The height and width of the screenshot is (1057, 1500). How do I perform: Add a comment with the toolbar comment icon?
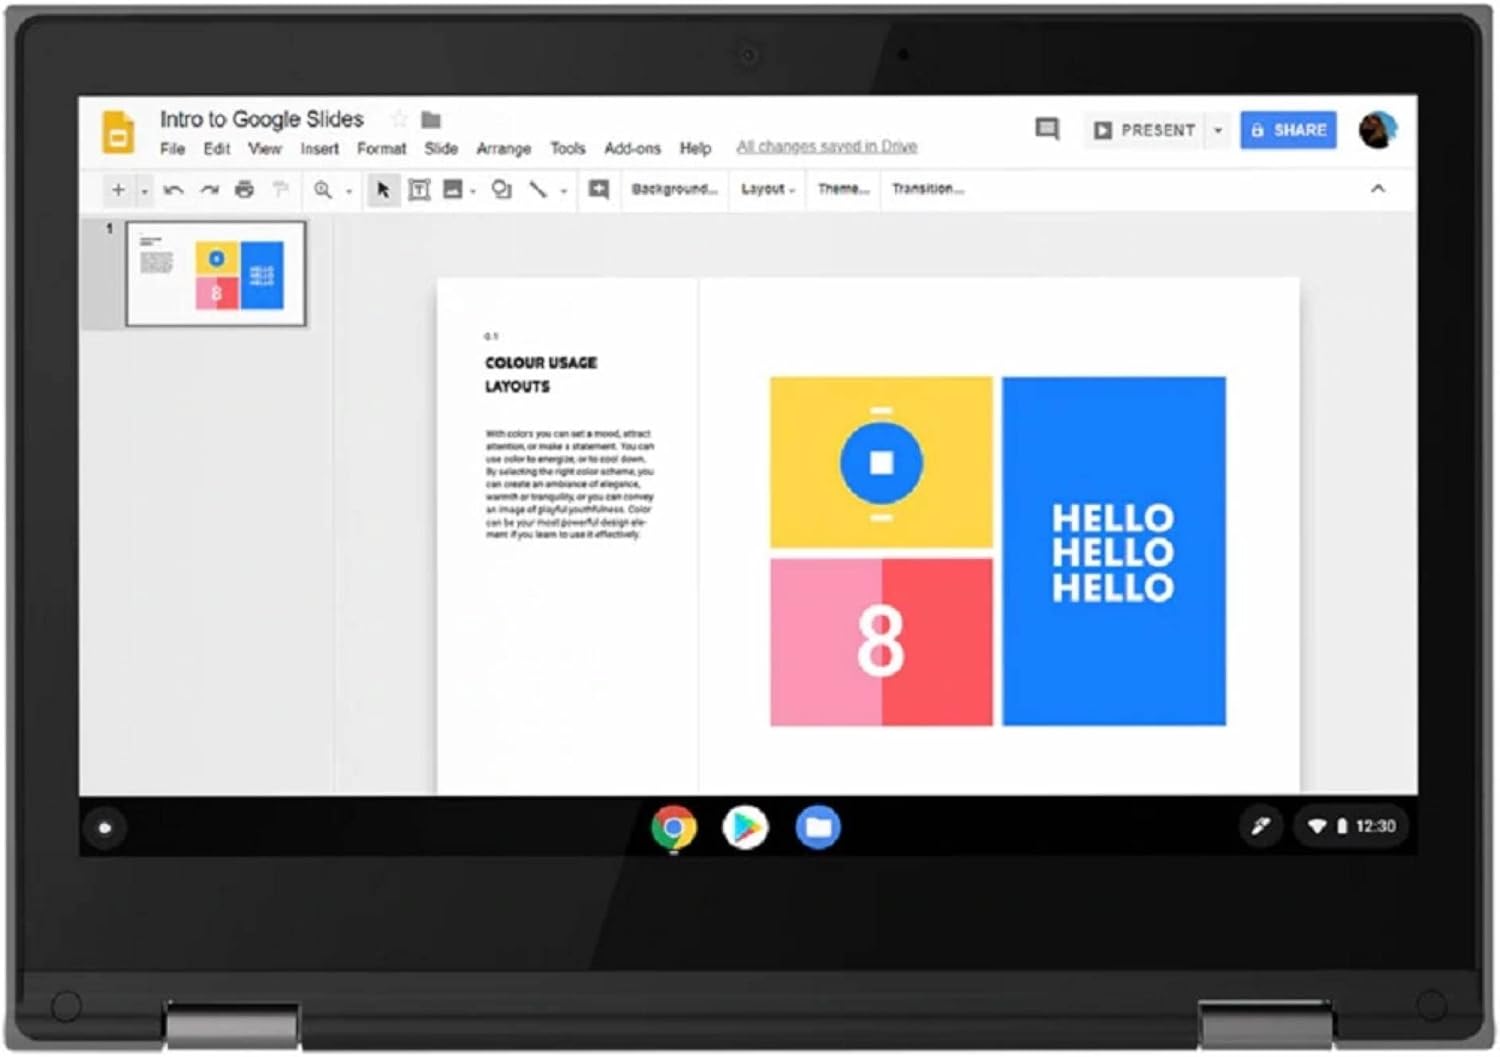coord(598,189)
